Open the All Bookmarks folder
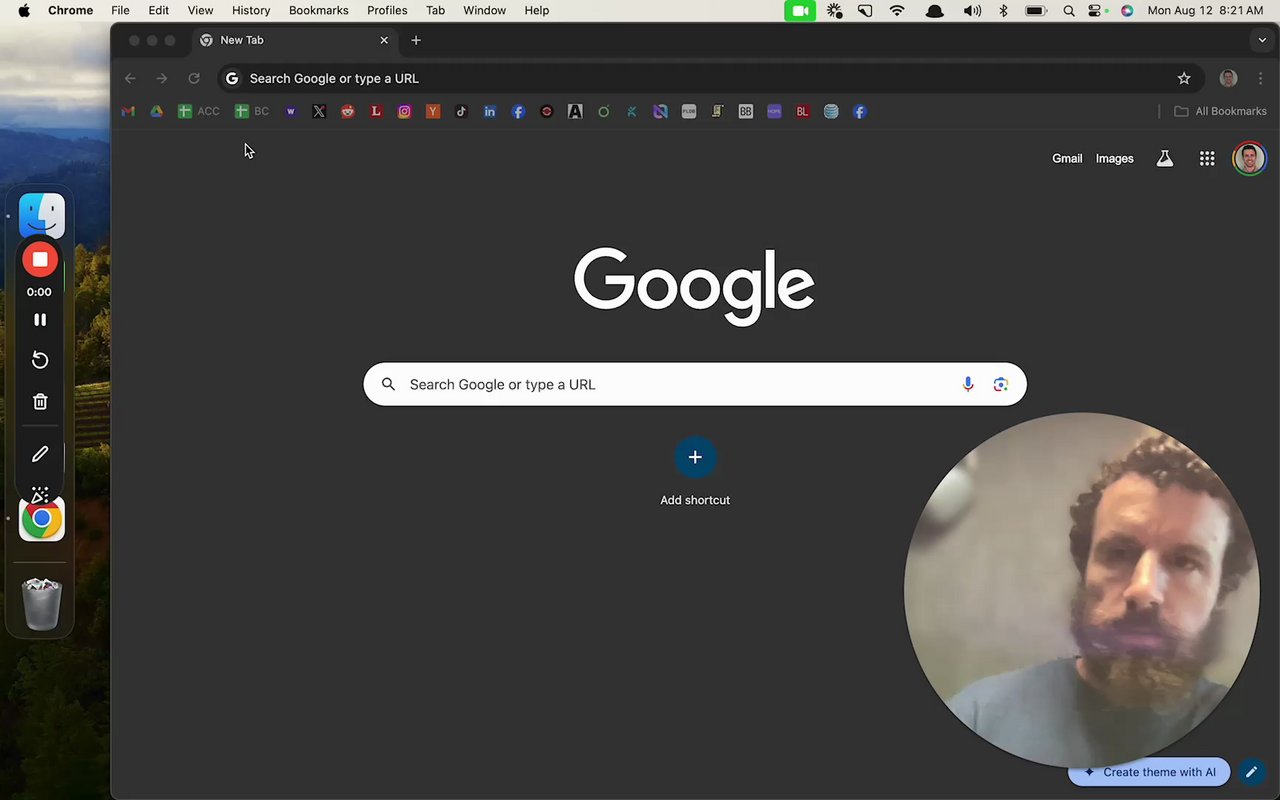 pos(1220,112)
